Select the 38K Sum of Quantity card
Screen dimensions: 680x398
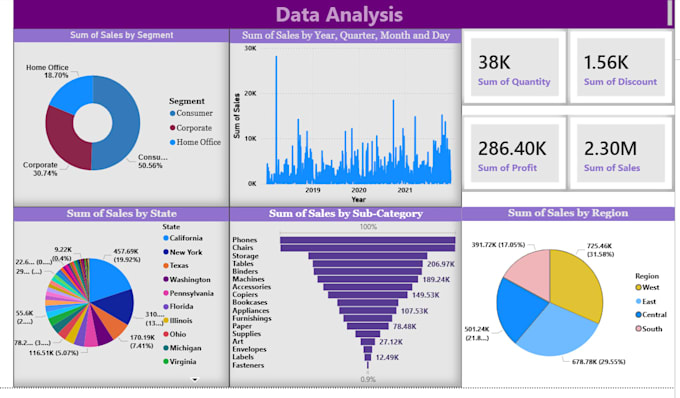coord(514,67)
